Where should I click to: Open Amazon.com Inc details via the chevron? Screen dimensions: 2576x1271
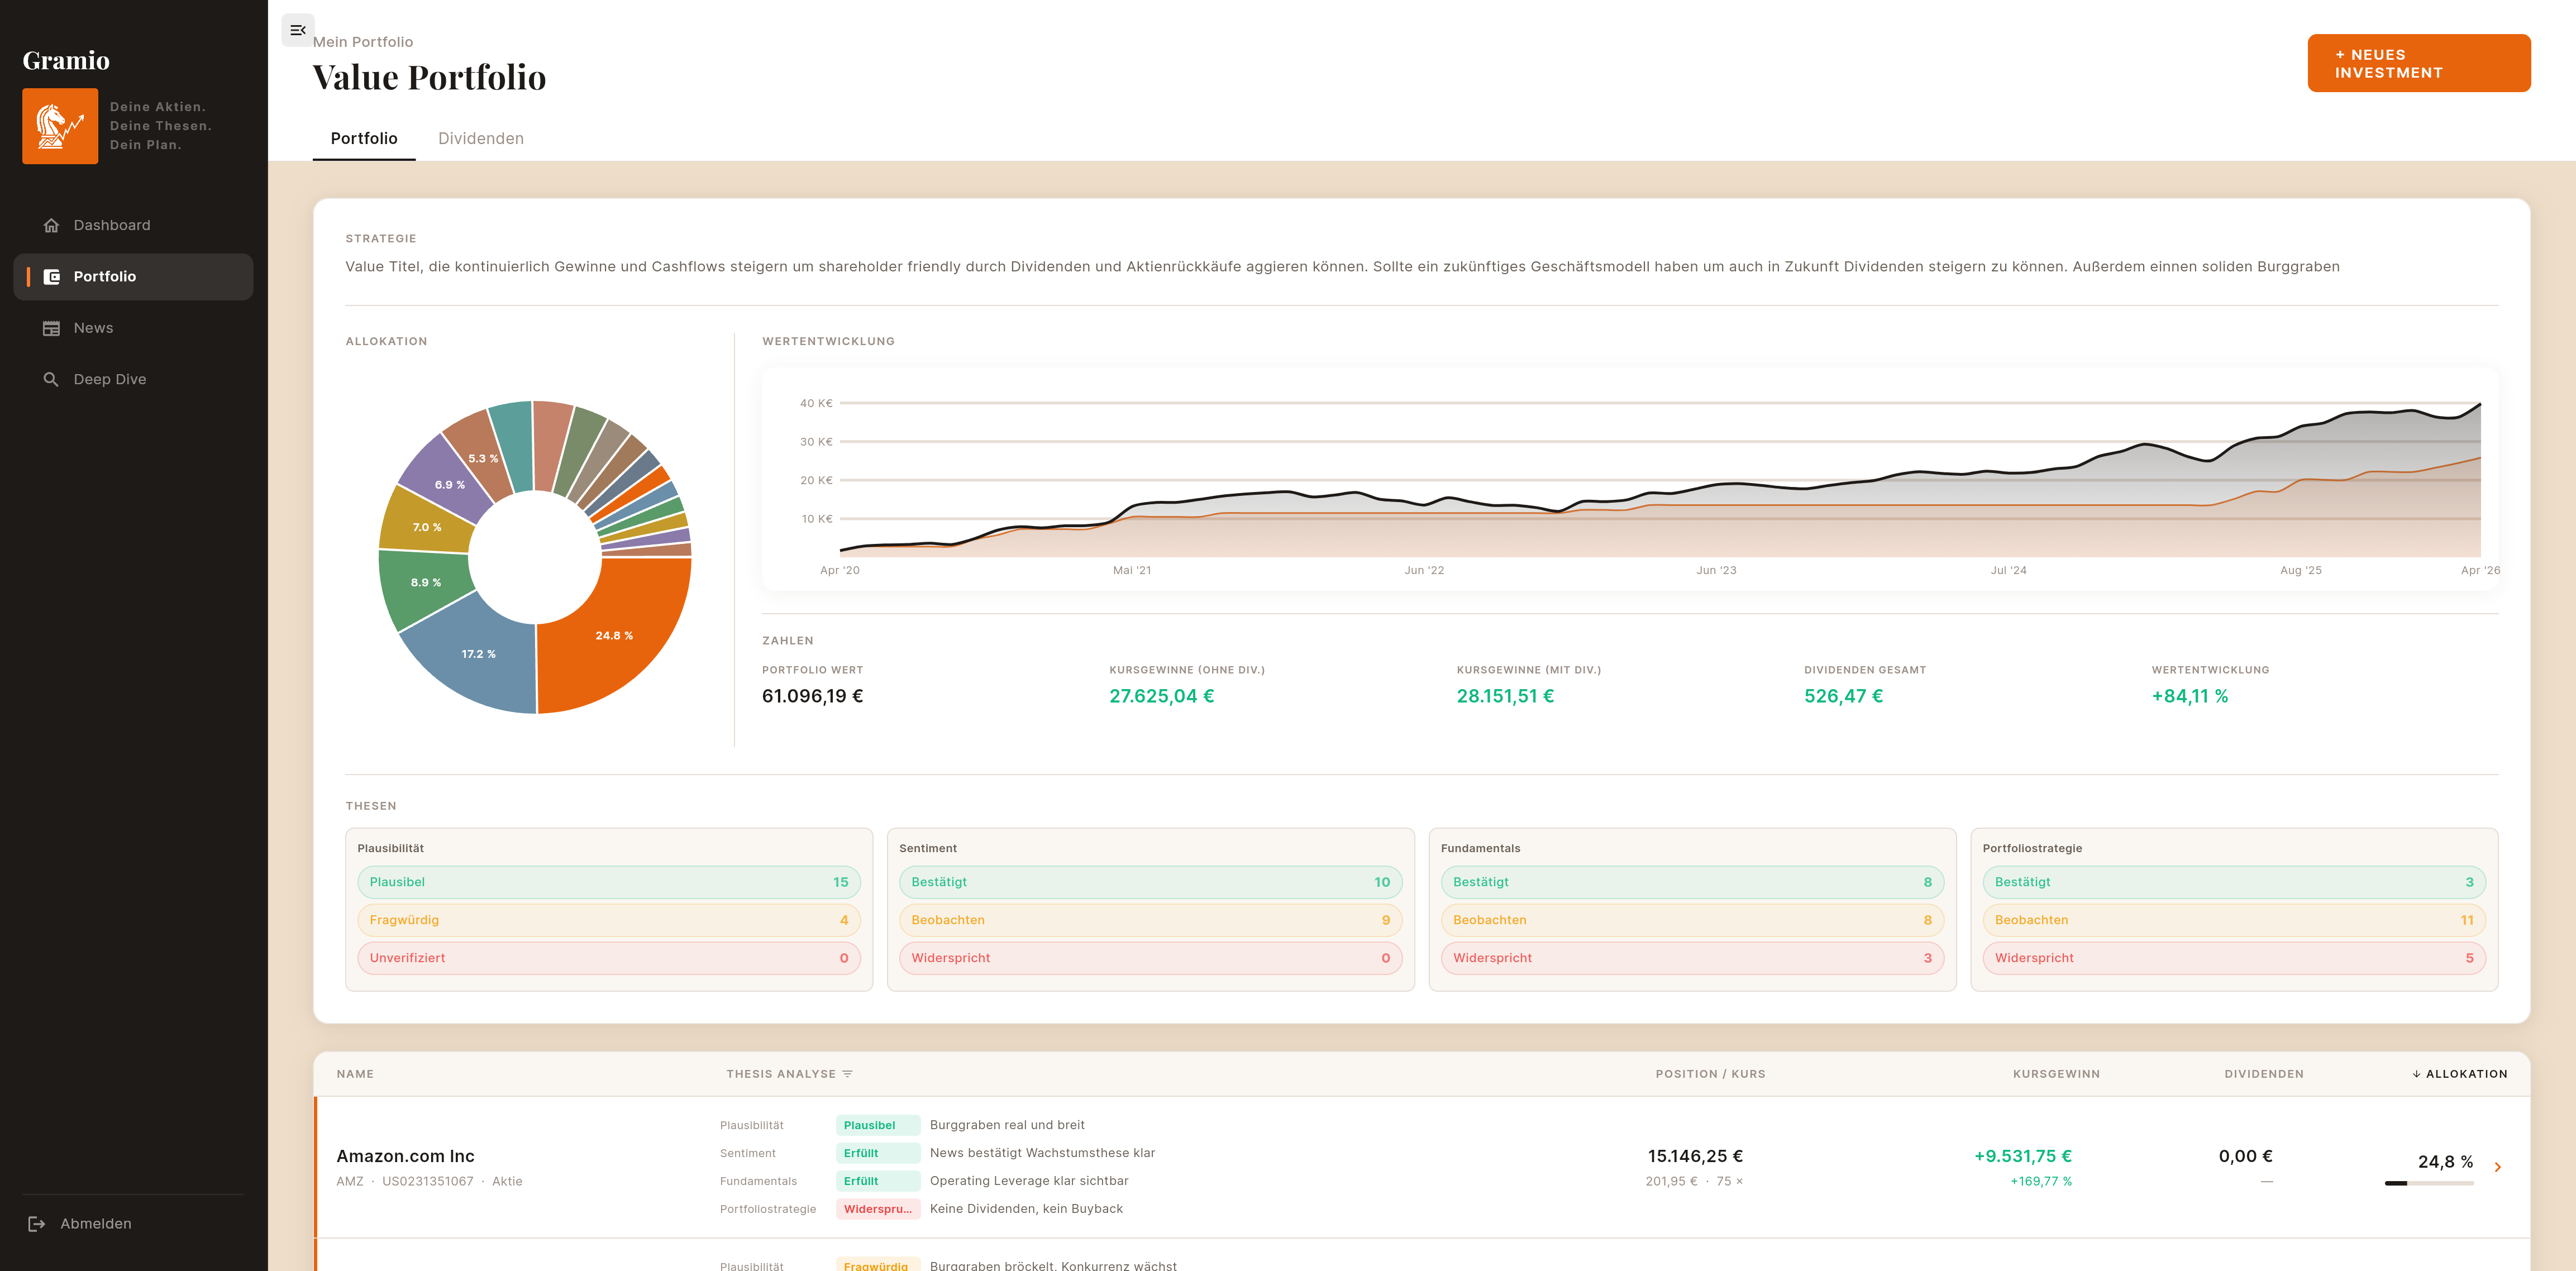click(x=2497, y=1167)
